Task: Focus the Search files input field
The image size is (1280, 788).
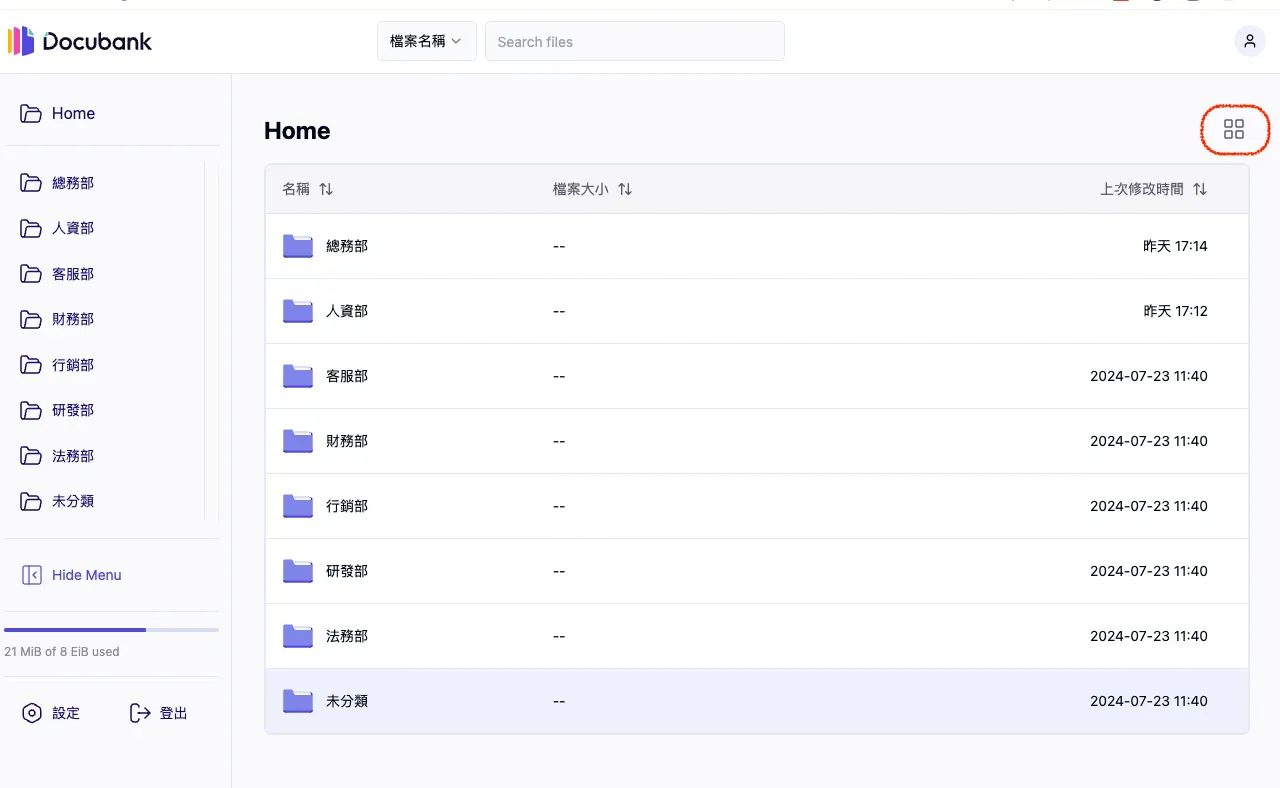Action: click(634, 42)
